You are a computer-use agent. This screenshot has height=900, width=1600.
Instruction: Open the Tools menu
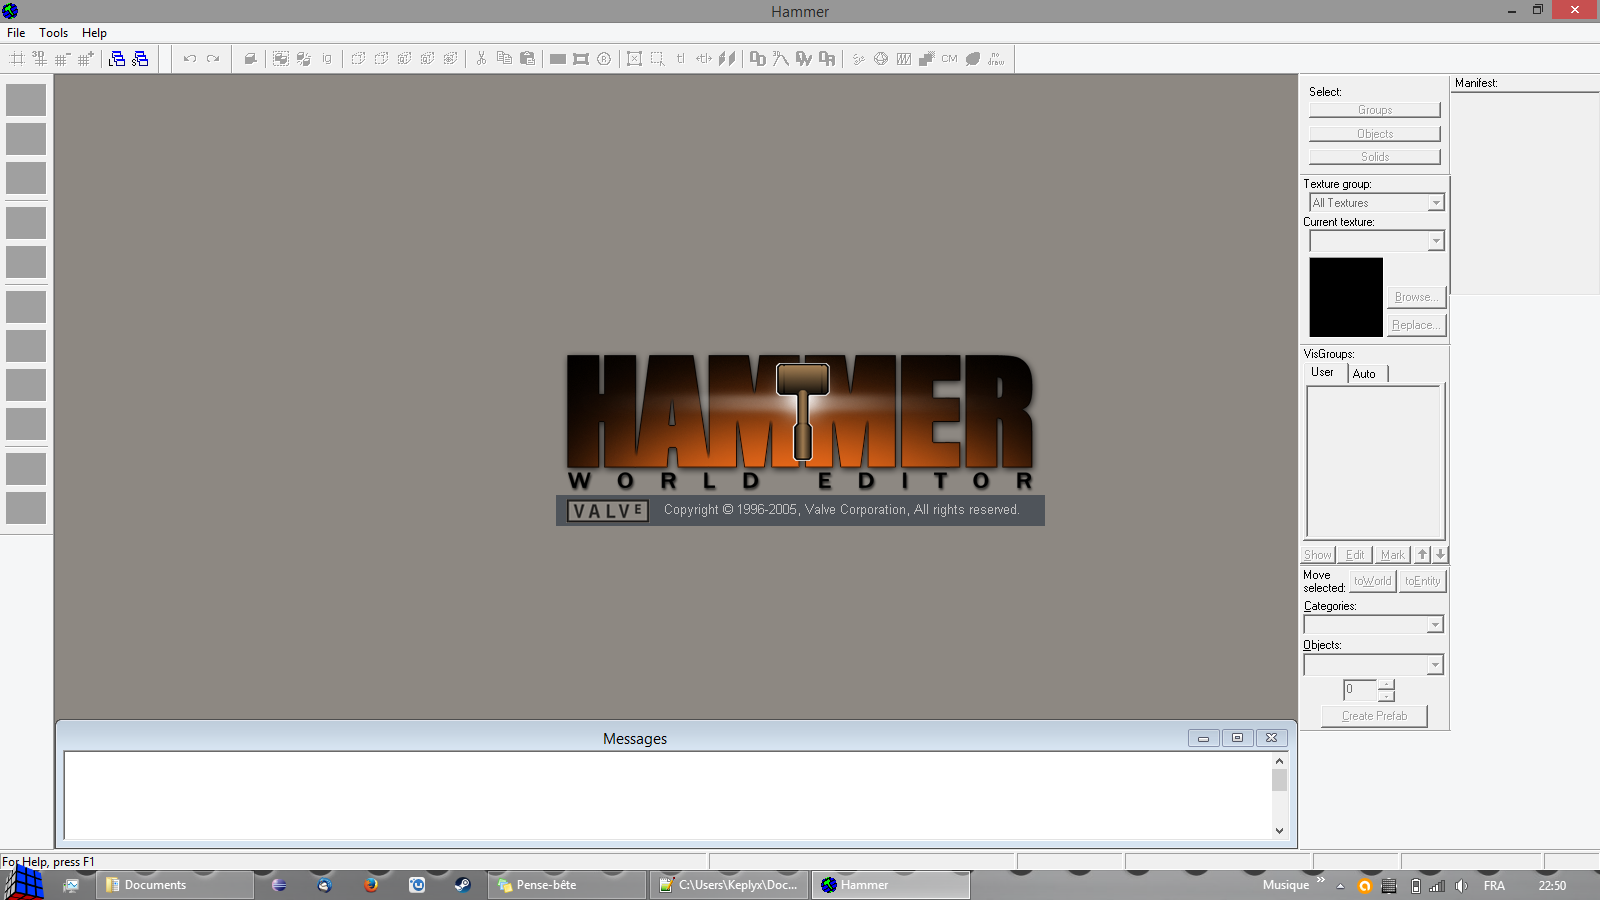coord(54,33)
